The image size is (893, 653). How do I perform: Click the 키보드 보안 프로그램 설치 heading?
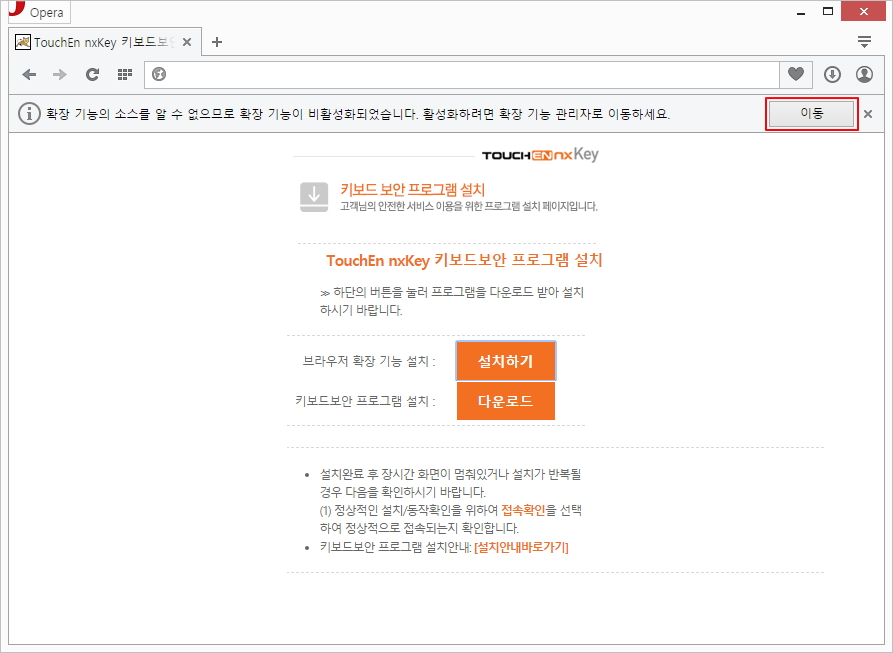coord(412,190)
